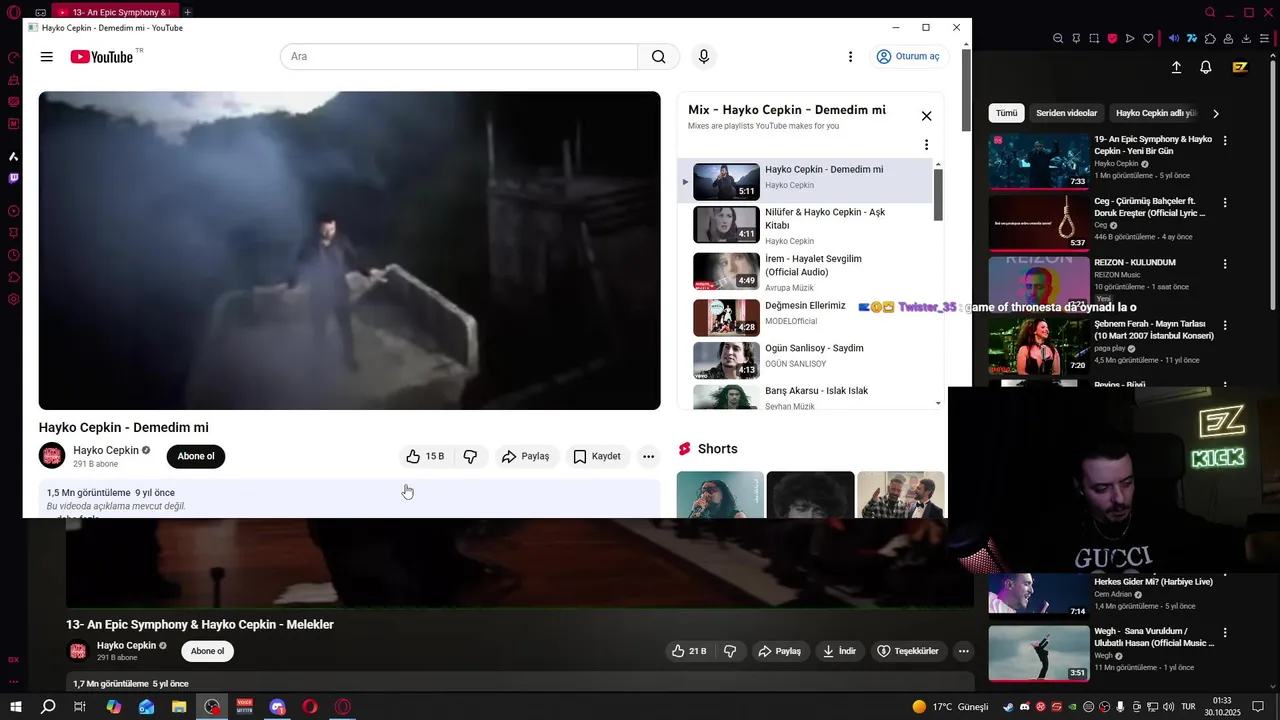Screen dimensions: 1280x720
Task: Click the Mix playlist scrollbar up arrow
Action: [938, 164]
